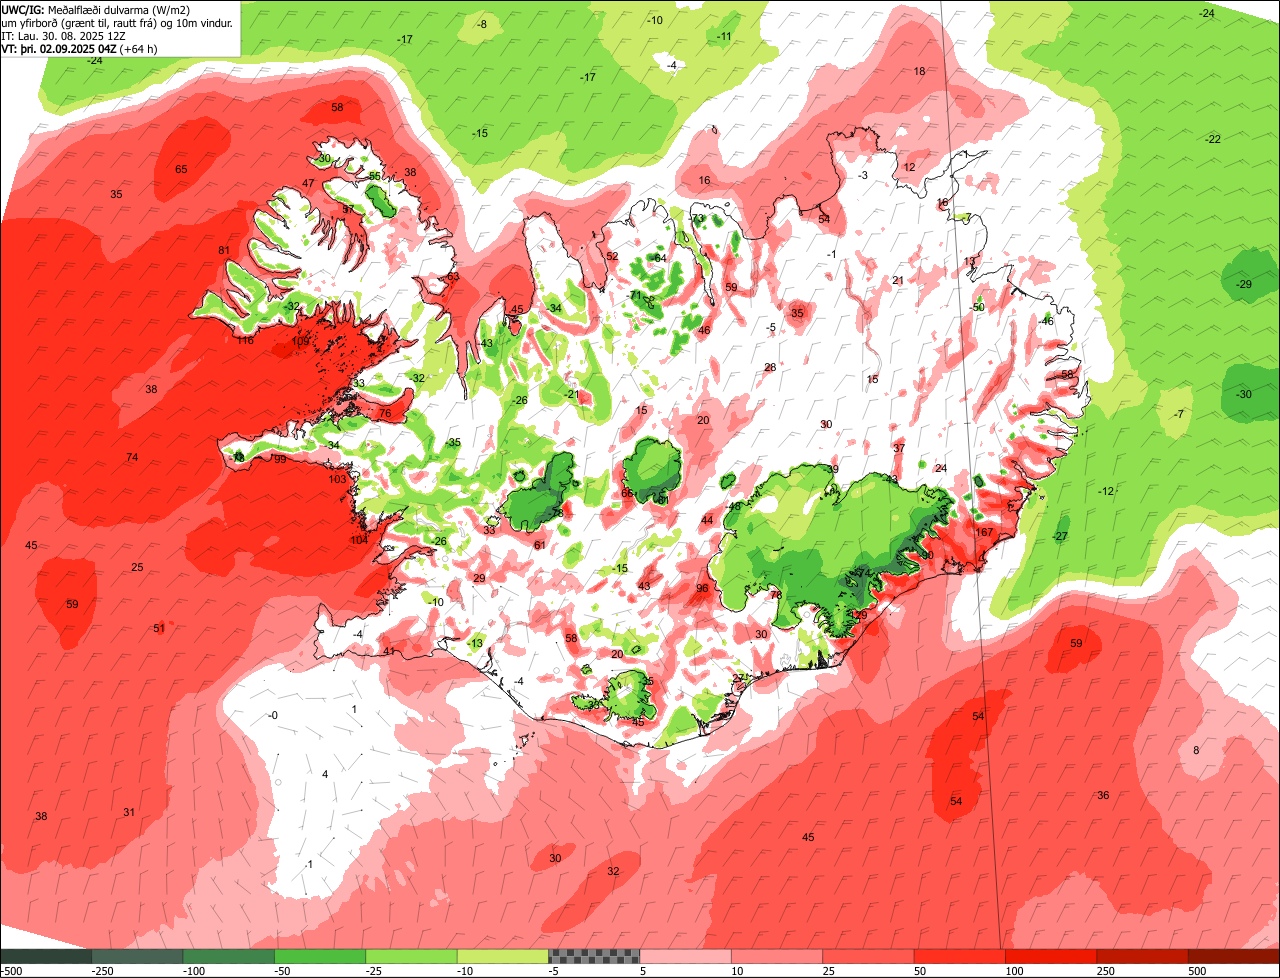Click the init time 'IT: Lau. 30. 08. 2025 12Z'

64,35
